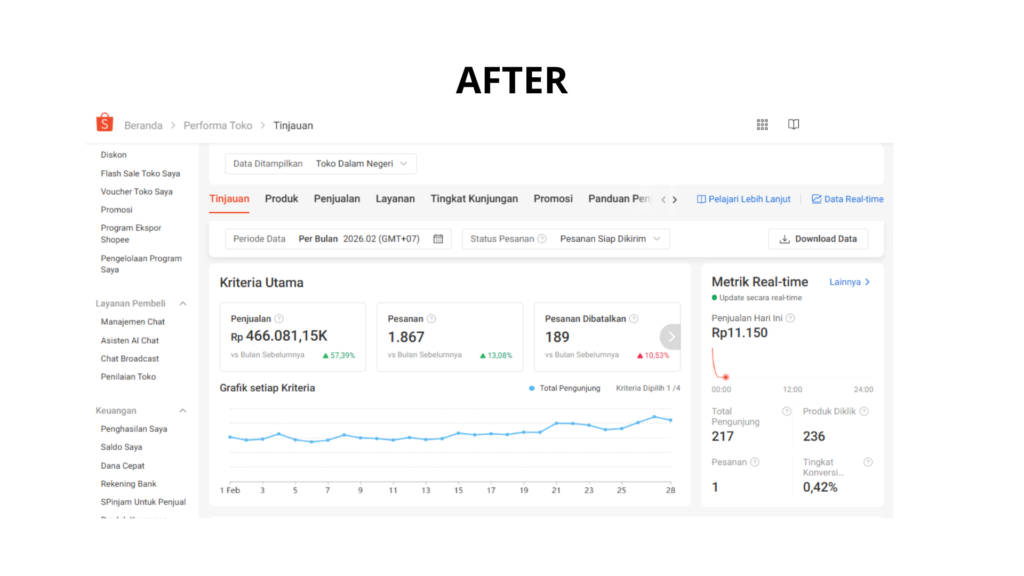
Task: Open the apps grid menu icon
Action: [x=762, y=125]
